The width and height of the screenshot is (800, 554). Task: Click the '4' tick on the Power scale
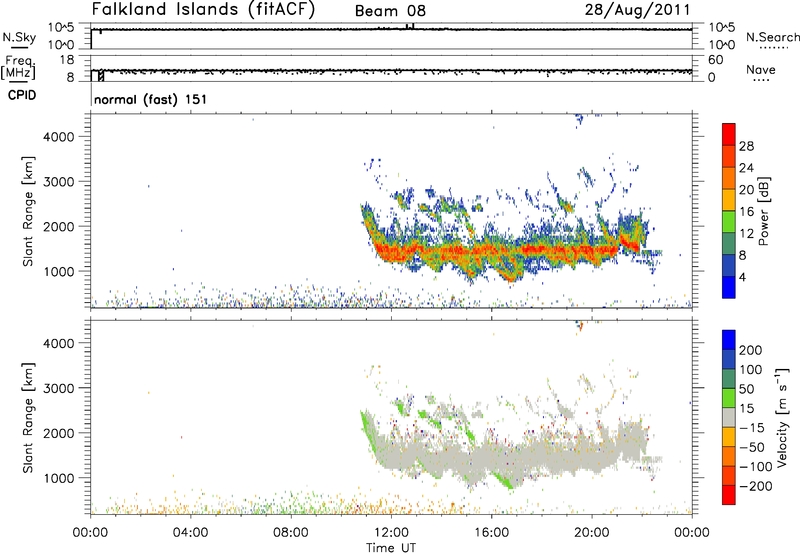(742, 277)
